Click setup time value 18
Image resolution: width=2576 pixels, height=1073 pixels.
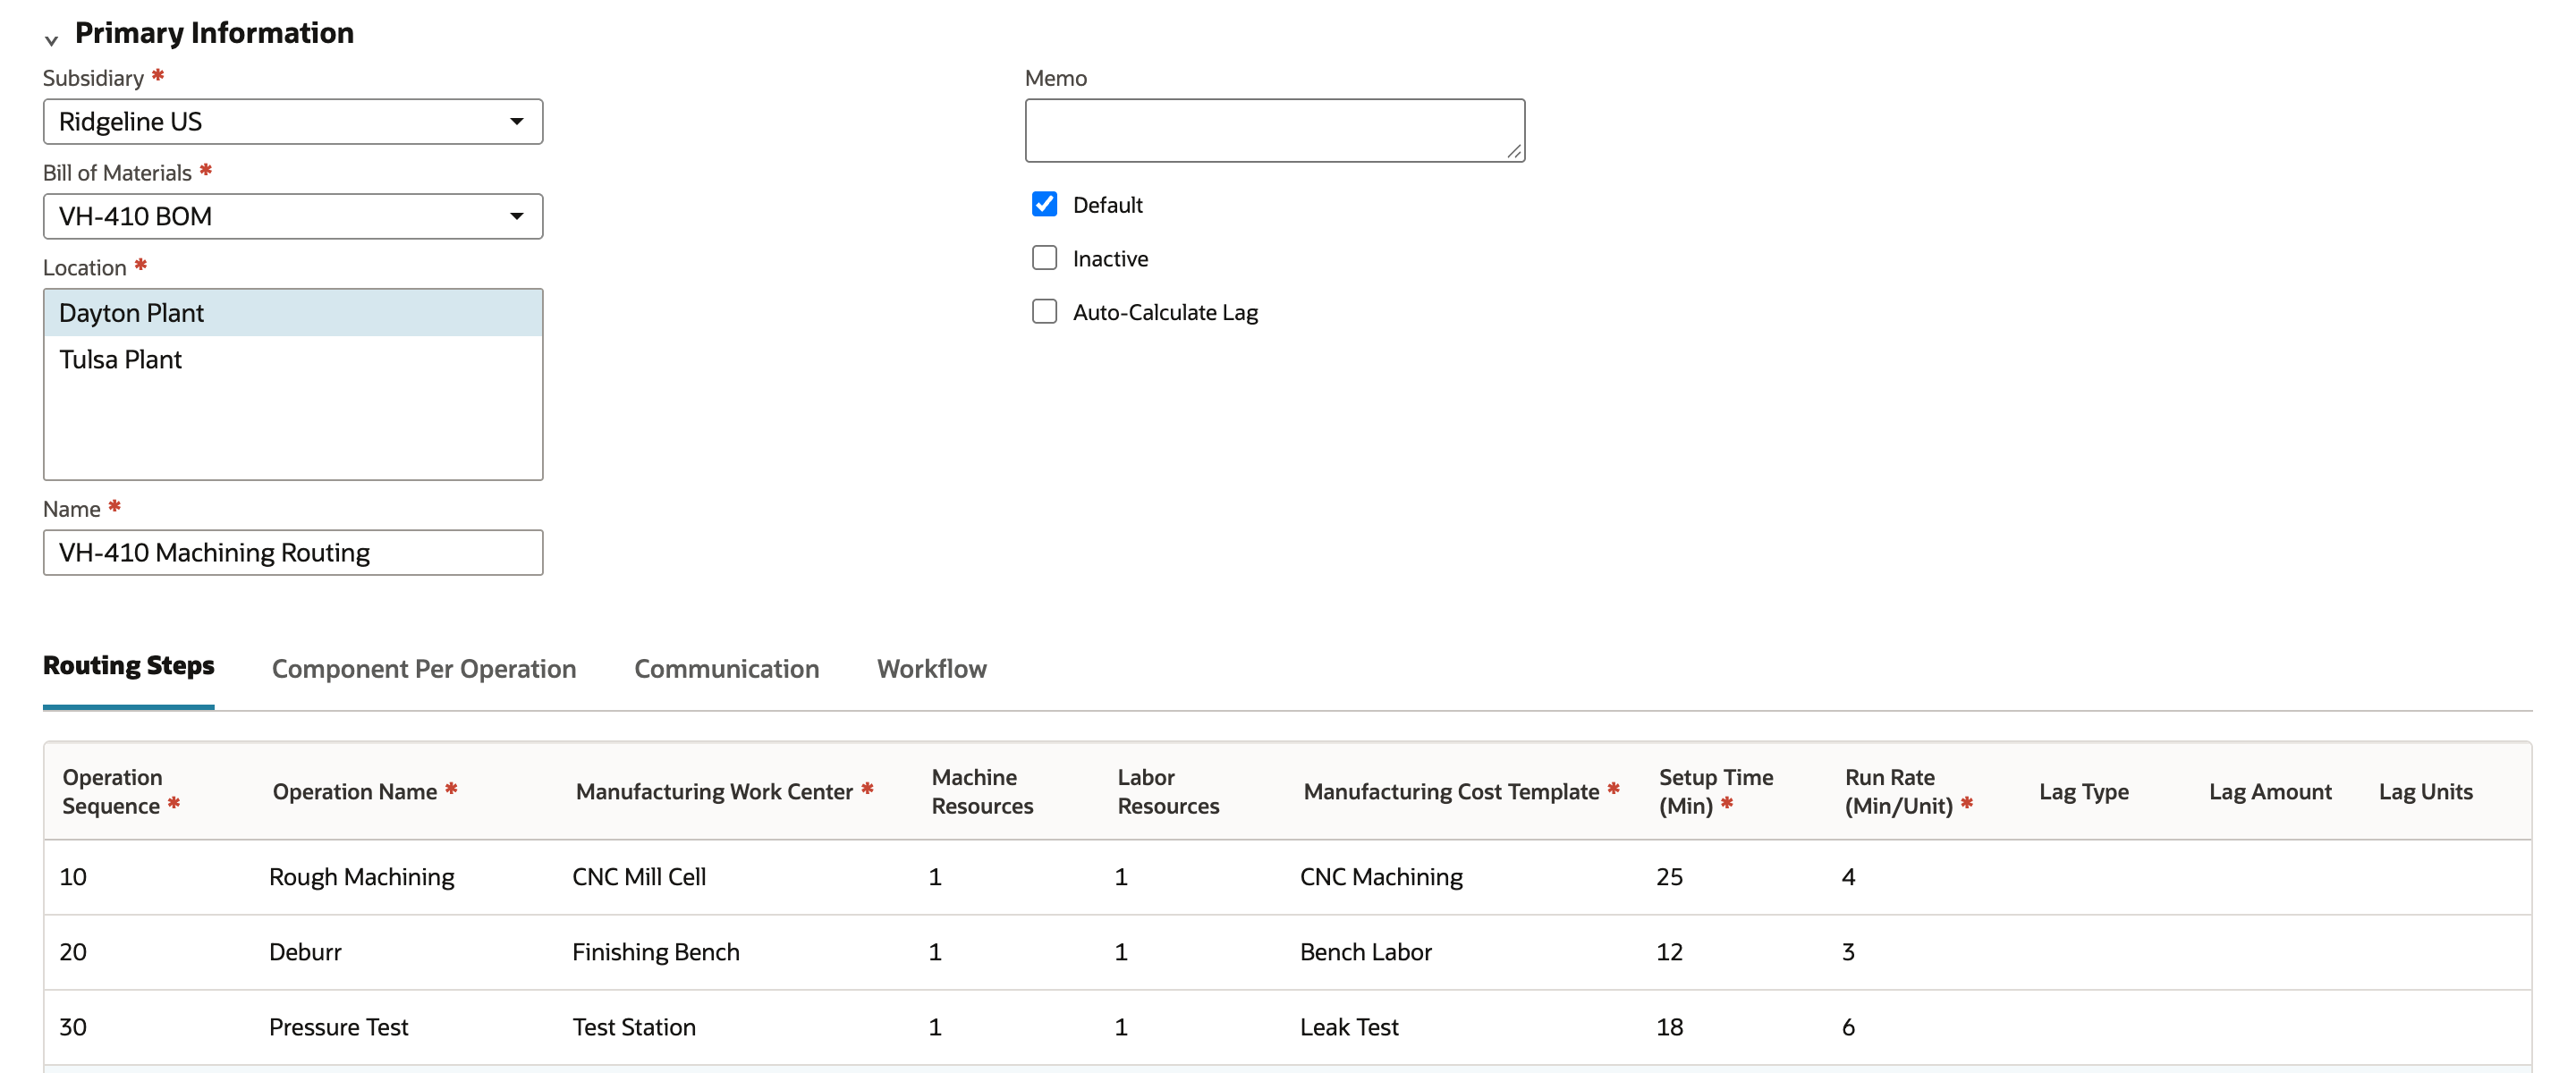click(x=1669, y=1027)
